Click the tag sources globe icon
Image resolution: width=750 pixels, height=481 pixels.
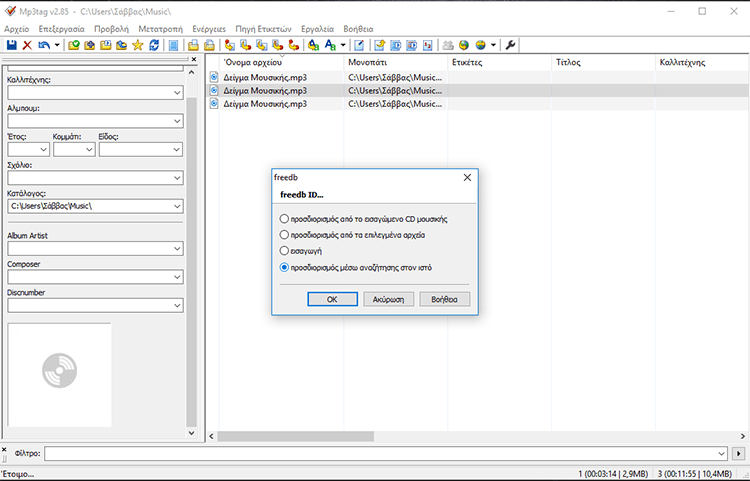click(x=480, y=45)
